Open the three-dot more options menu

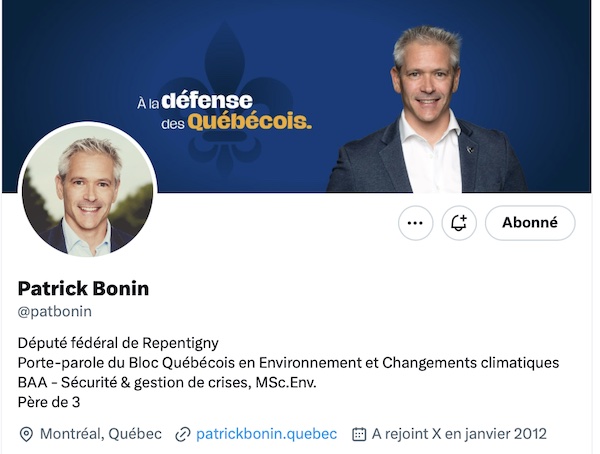(415, 223)
